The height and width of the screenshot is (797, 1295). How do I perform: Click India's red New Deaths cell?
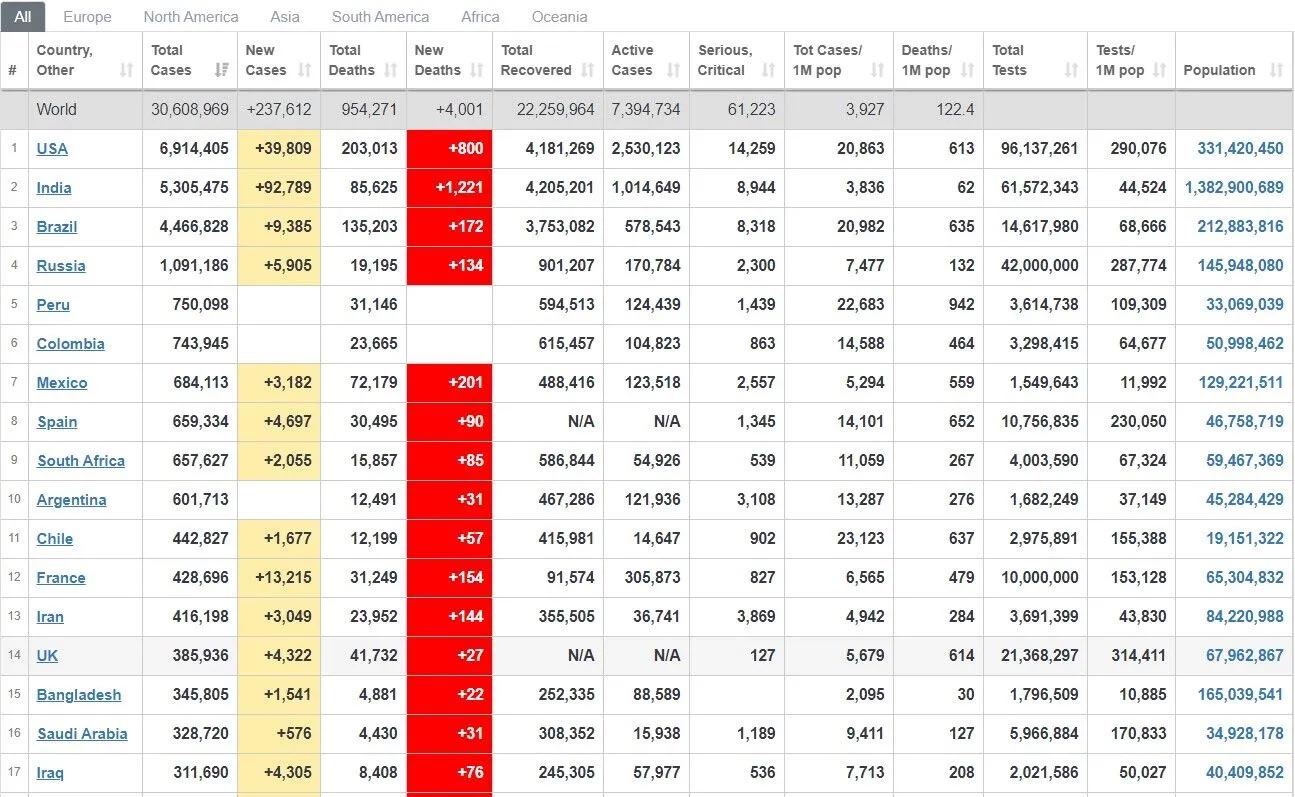[449, 188]
